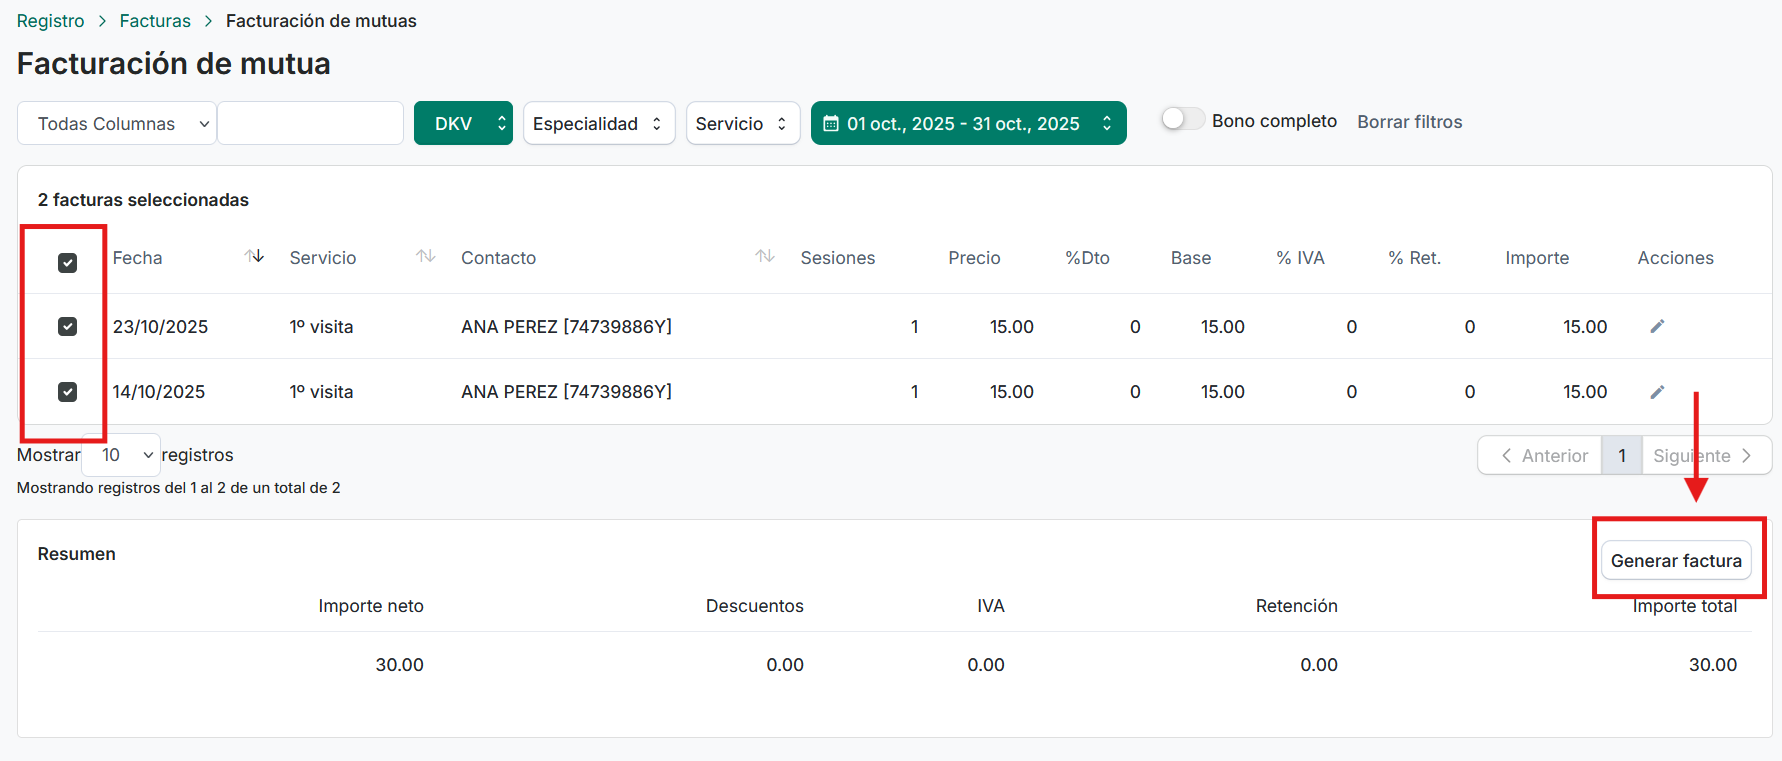
Task: Navigate to Facturas breadcrumb
Action: 155,21
